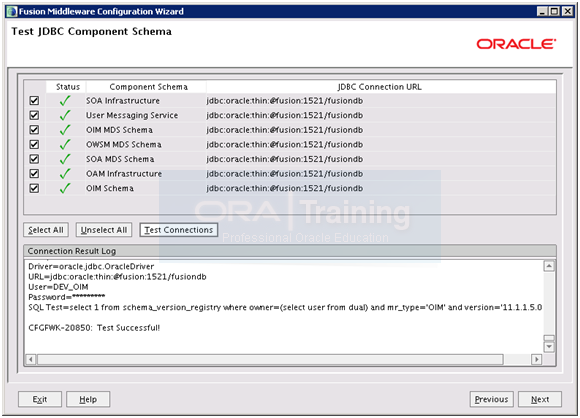Screen dimensions: 580x418
Task: Select User Messaging Service schema name
Action: point(132,115)
